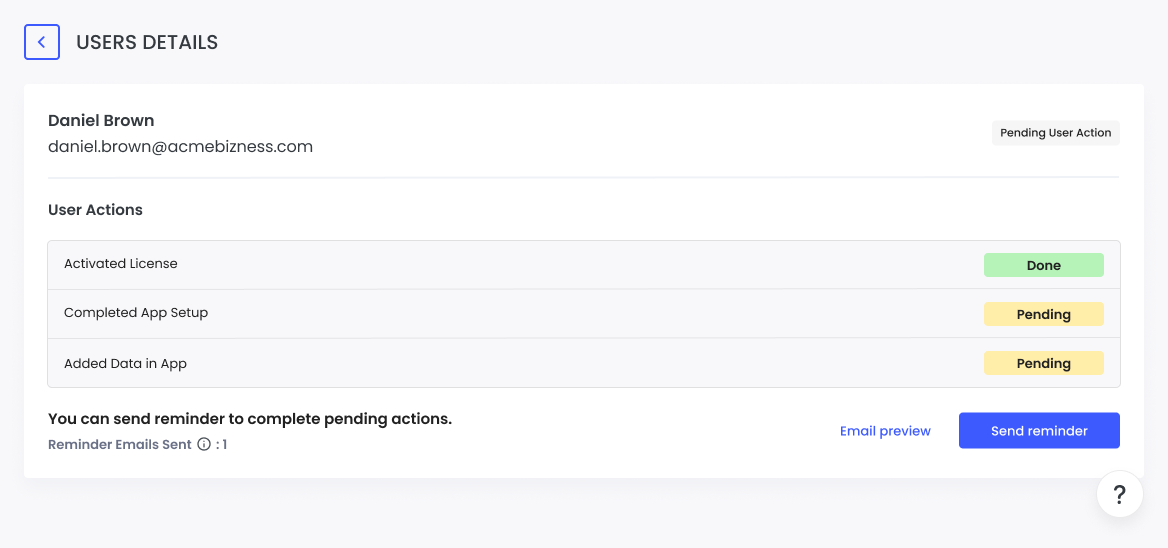Select the Added Data in App row label
The width and height of the screenshot is (1168, 548).
point(125,364)
